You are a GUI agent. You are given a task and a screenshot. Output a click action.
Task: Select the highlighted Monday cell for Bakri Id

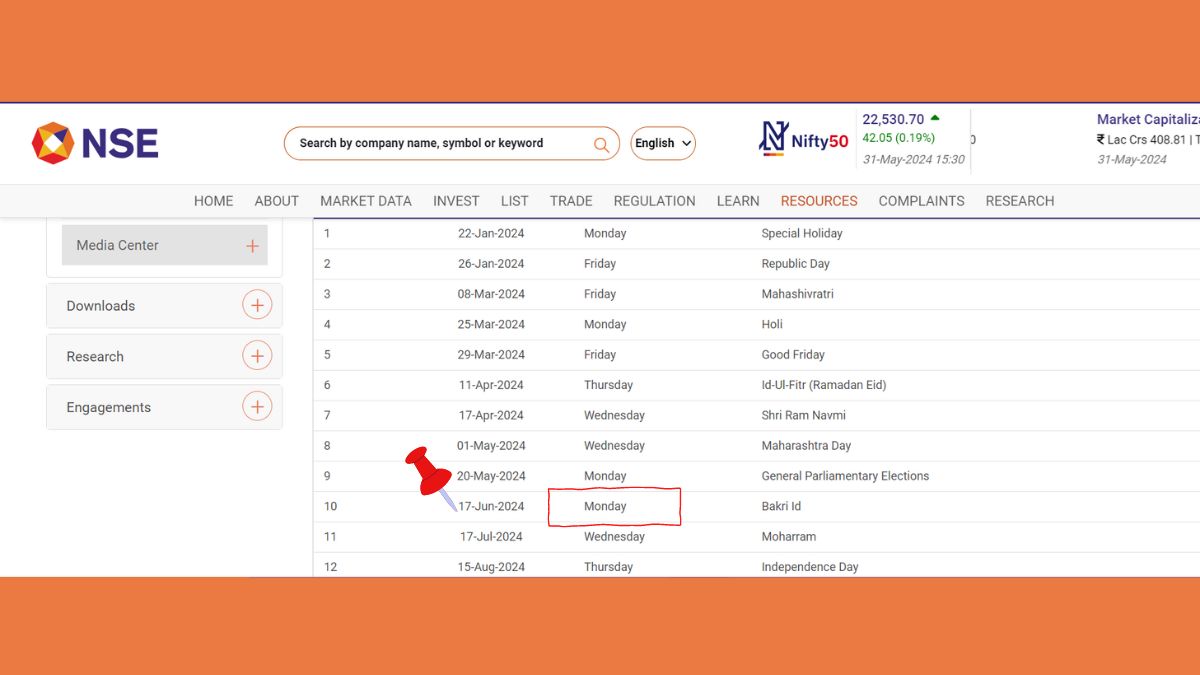coord(614,507)
